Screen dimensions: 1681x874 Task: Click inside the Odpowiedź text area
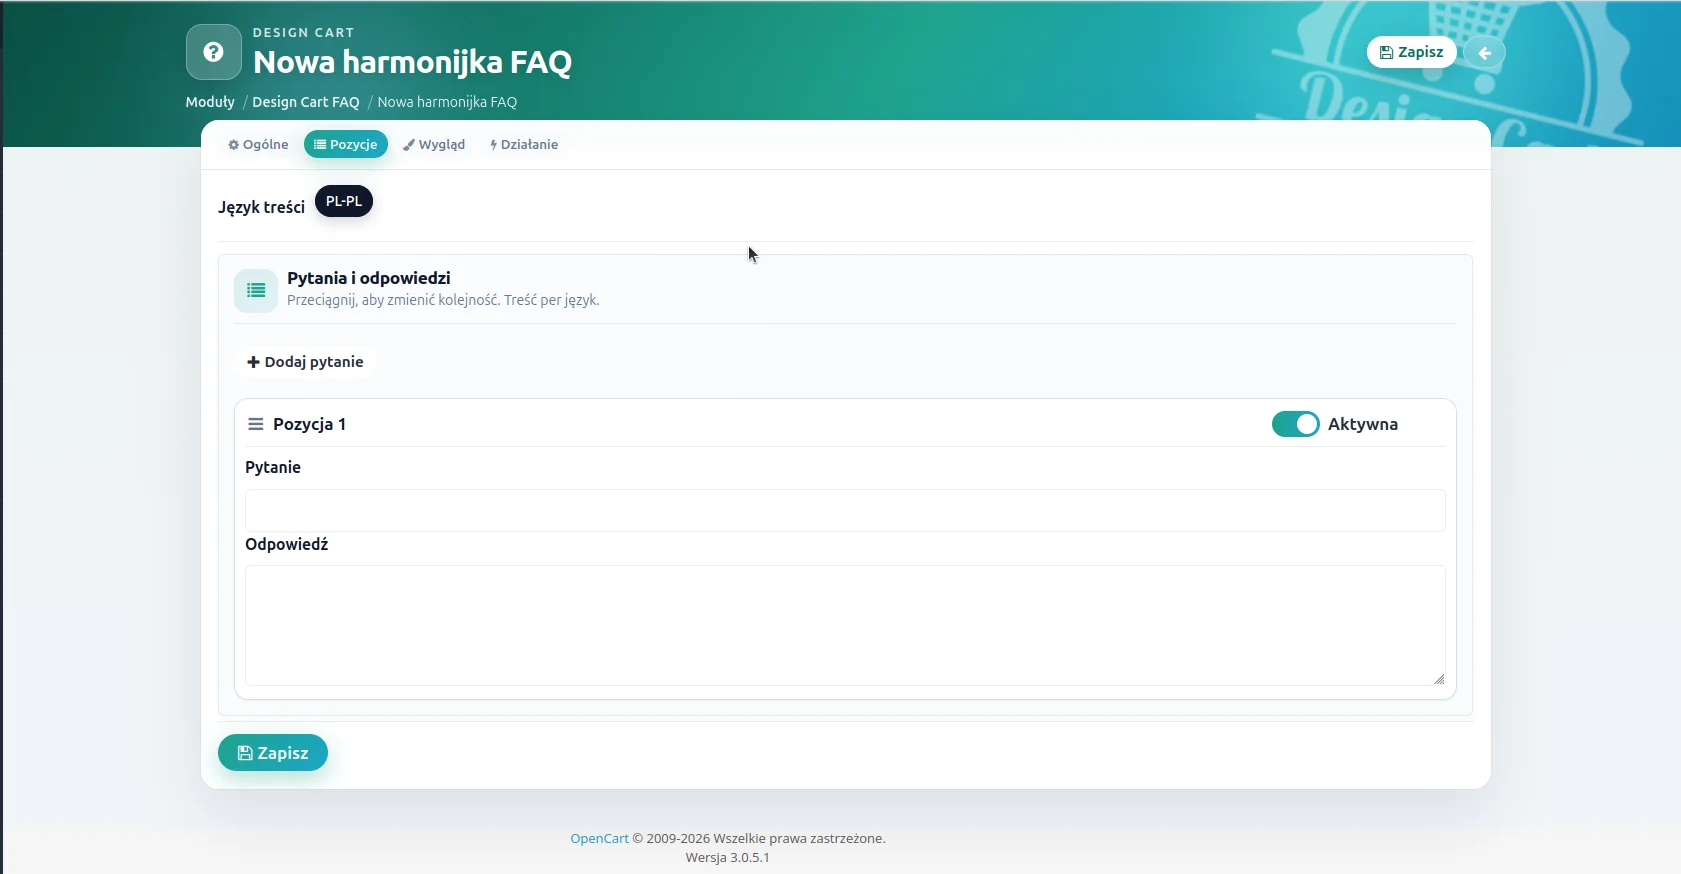pos(845,625)
